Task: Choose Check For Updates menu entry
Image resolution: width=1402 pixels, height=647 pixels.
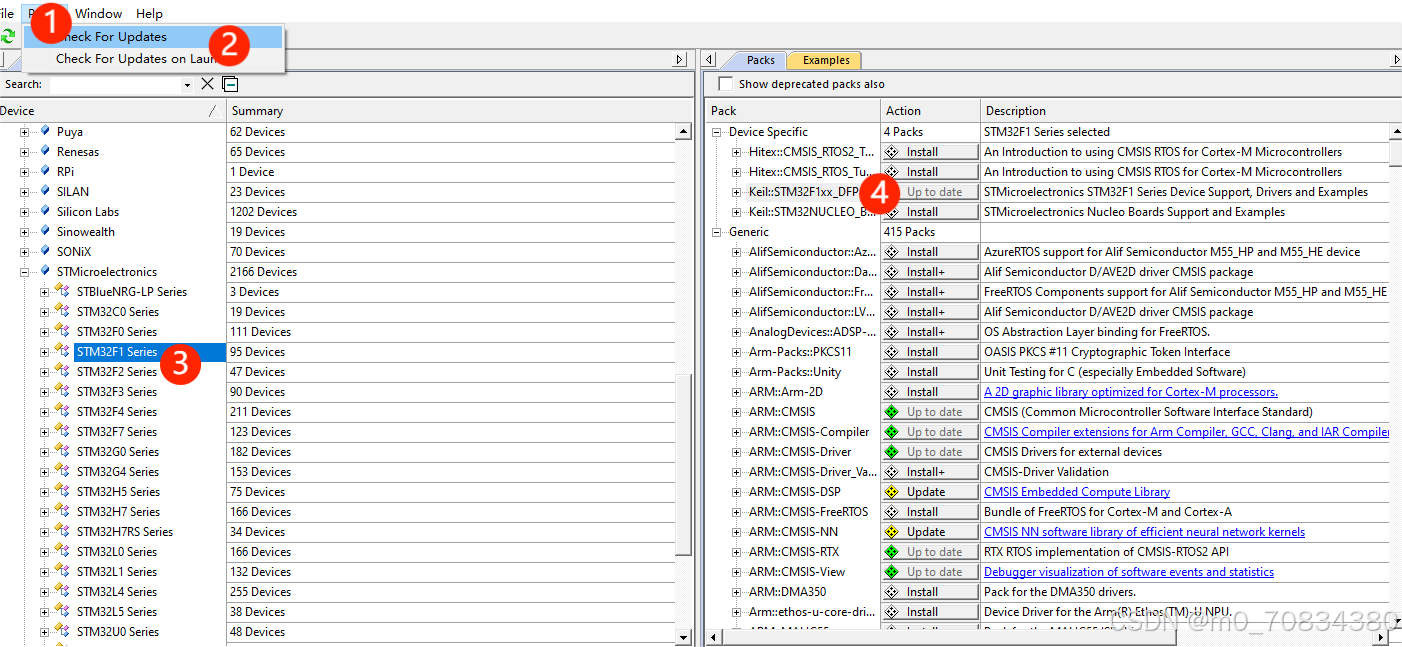Action: coord(154,37)
